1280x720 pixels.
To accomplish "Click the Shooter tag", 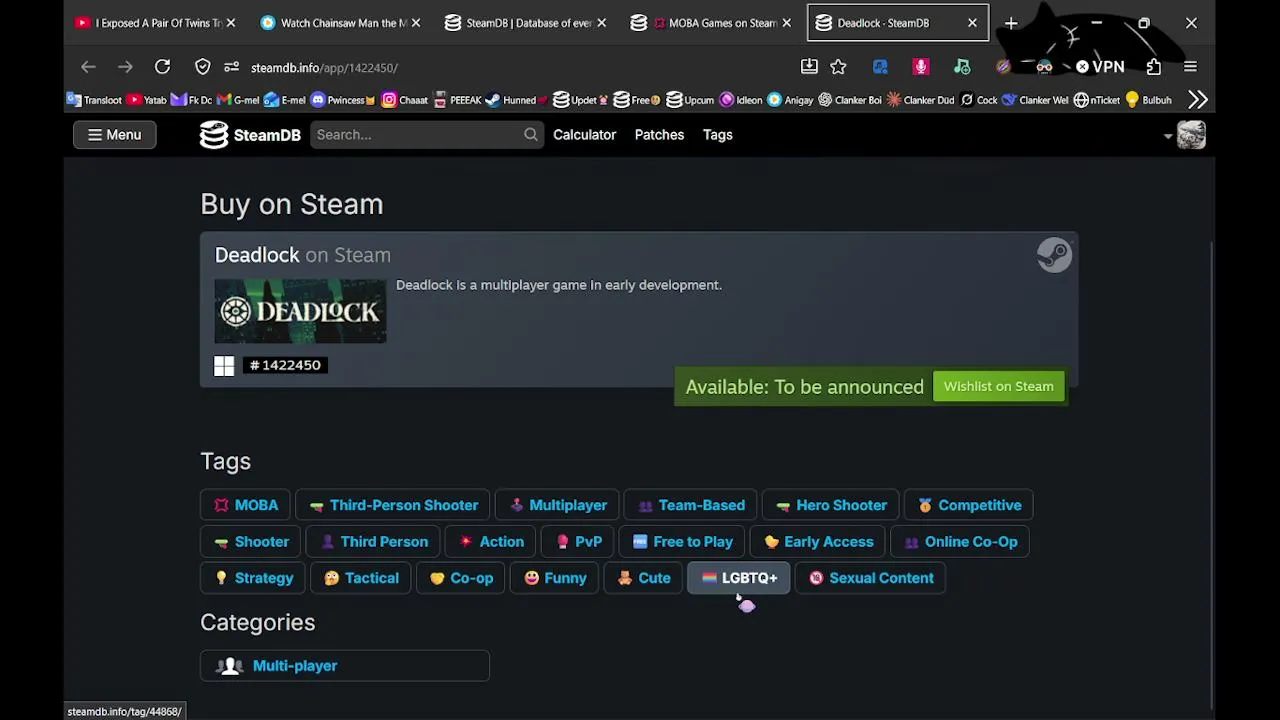I will coord(251,542).
